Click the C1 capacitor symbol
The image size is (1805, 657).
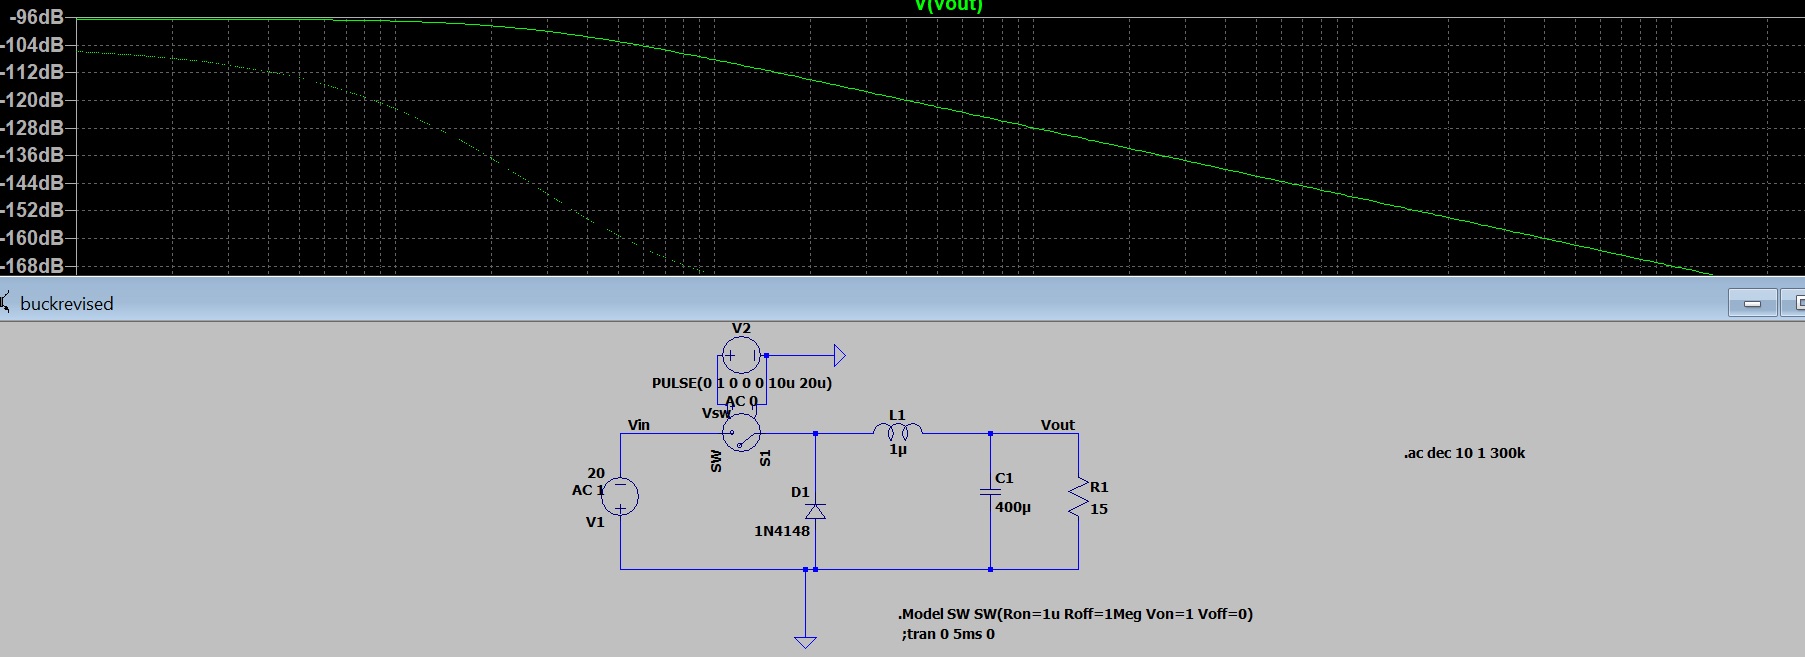click(990, 492)
